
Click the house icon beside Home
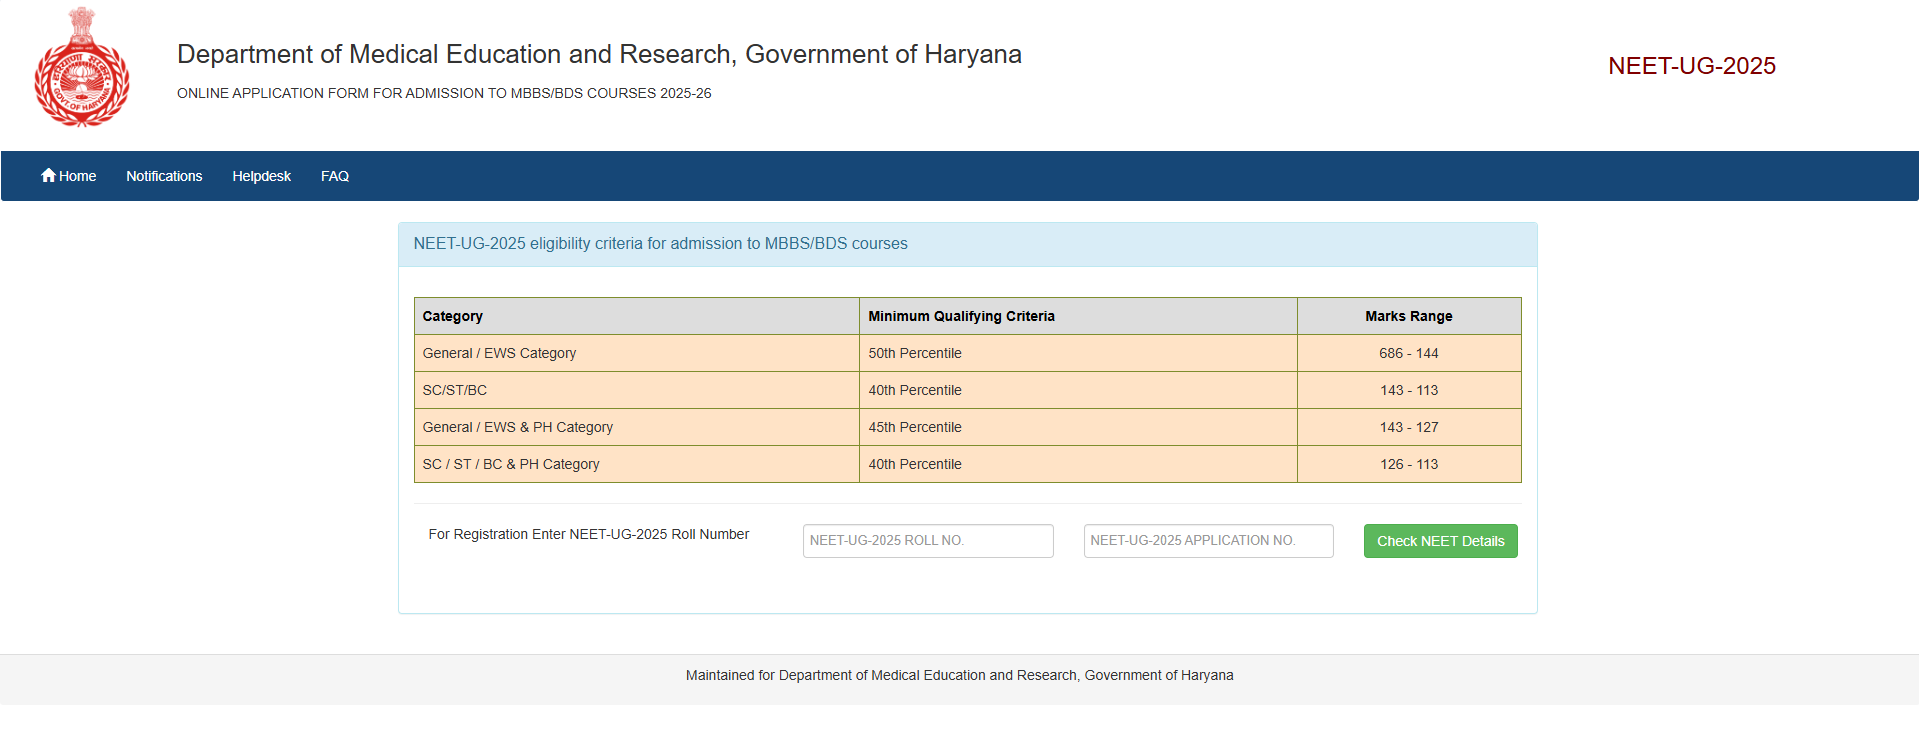48,176
